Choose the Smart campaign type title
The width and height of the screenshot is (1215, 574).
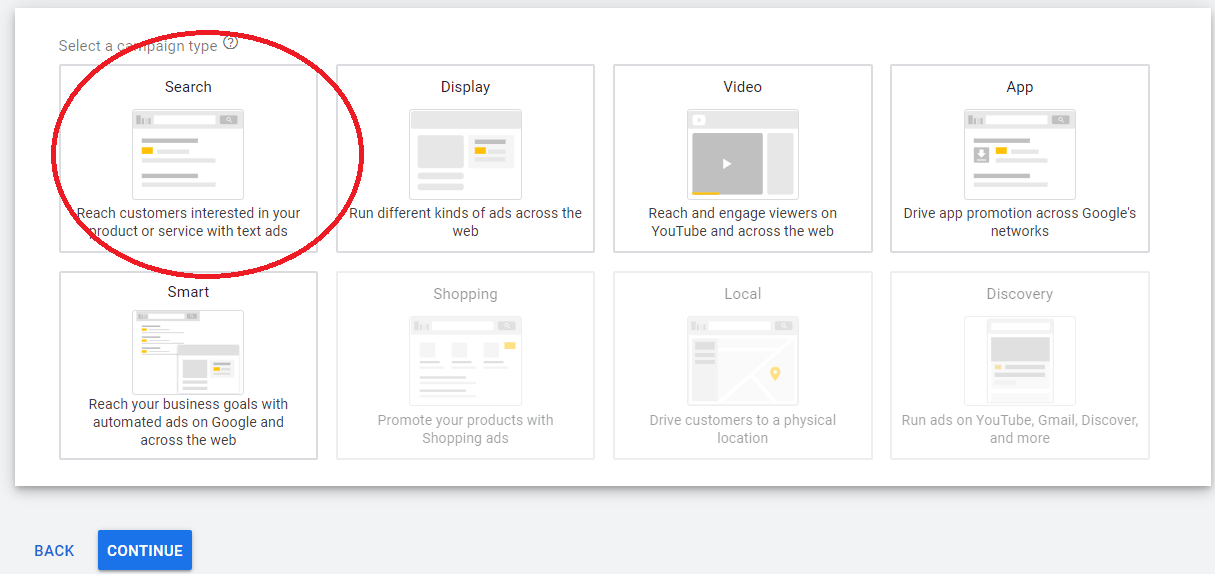(188, 292)
